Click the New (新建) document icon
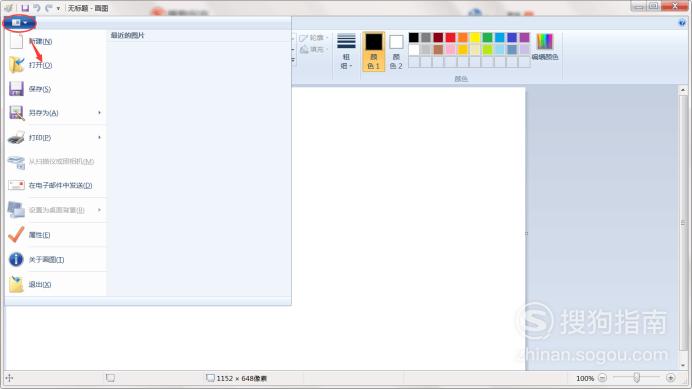This screenshot has height=389, width=692. coord(16,41)
